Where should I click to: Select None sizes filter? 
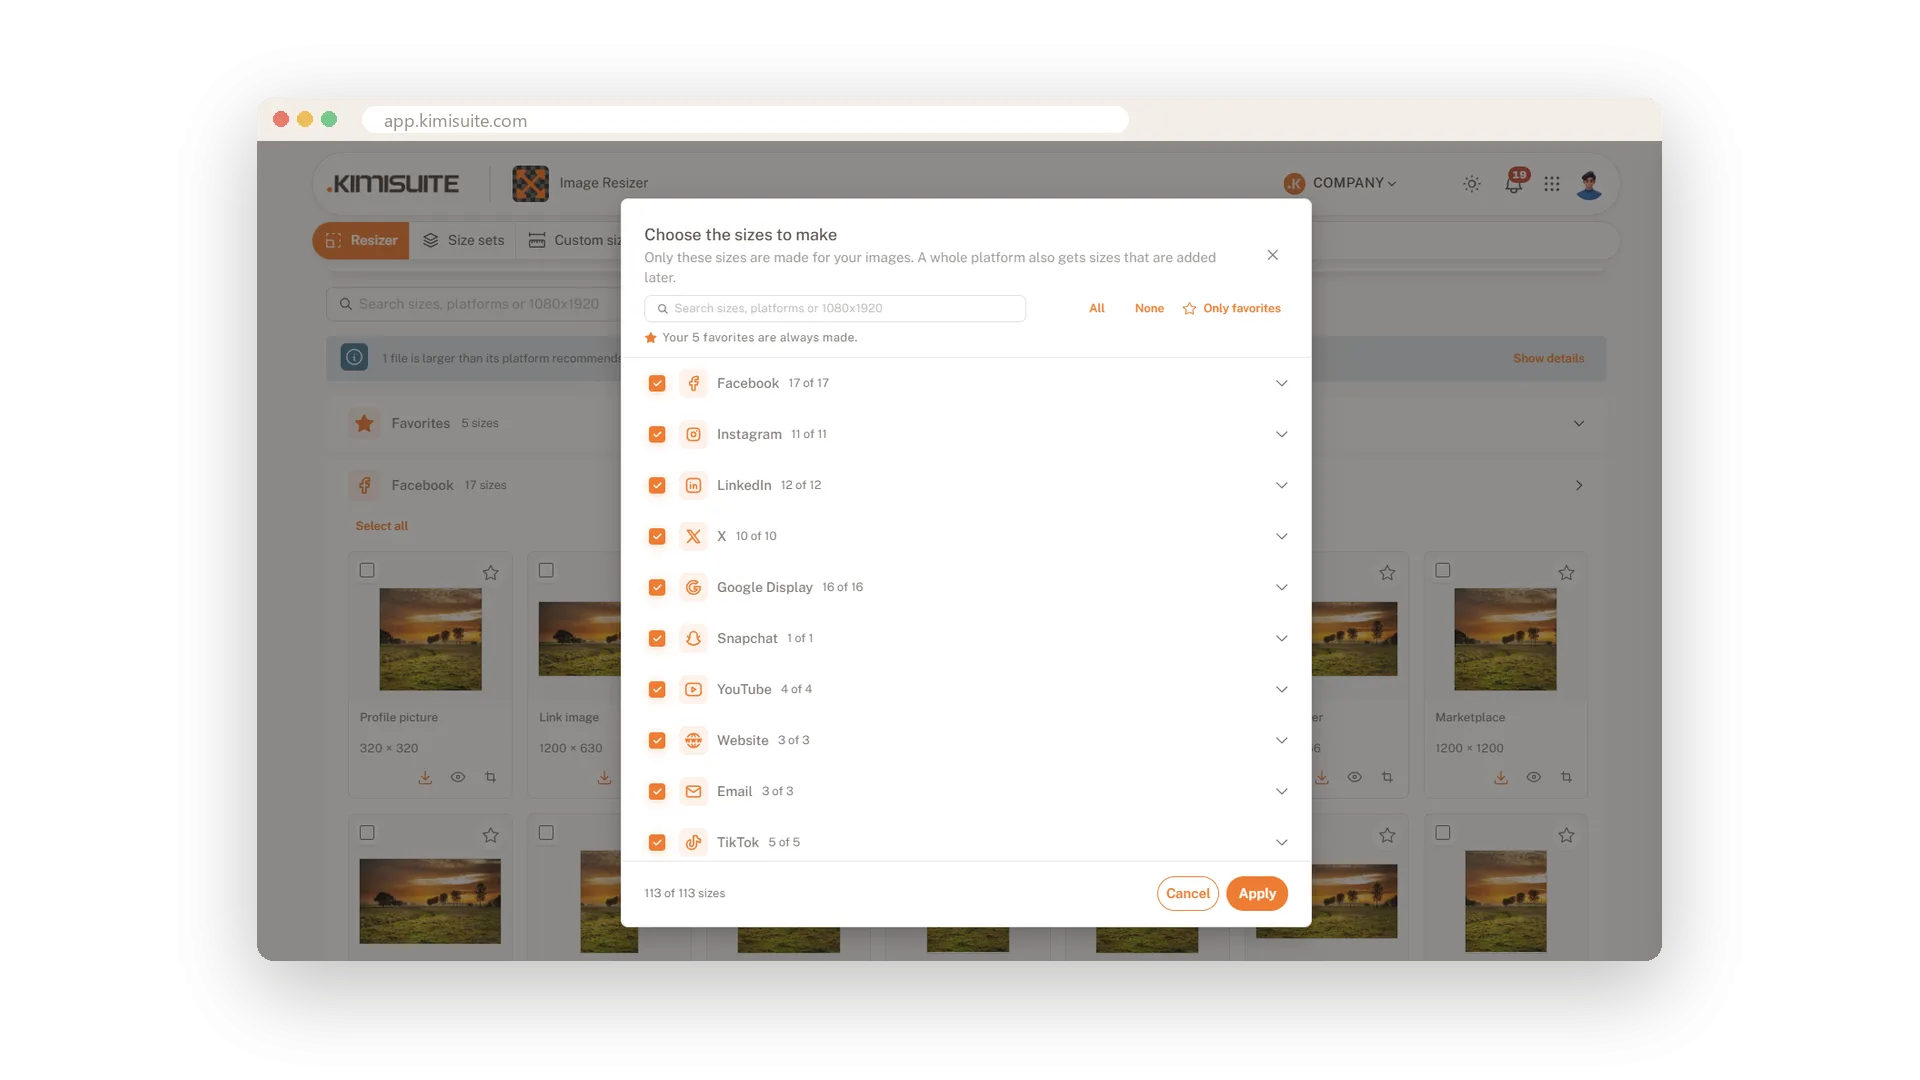point(1149,308)
